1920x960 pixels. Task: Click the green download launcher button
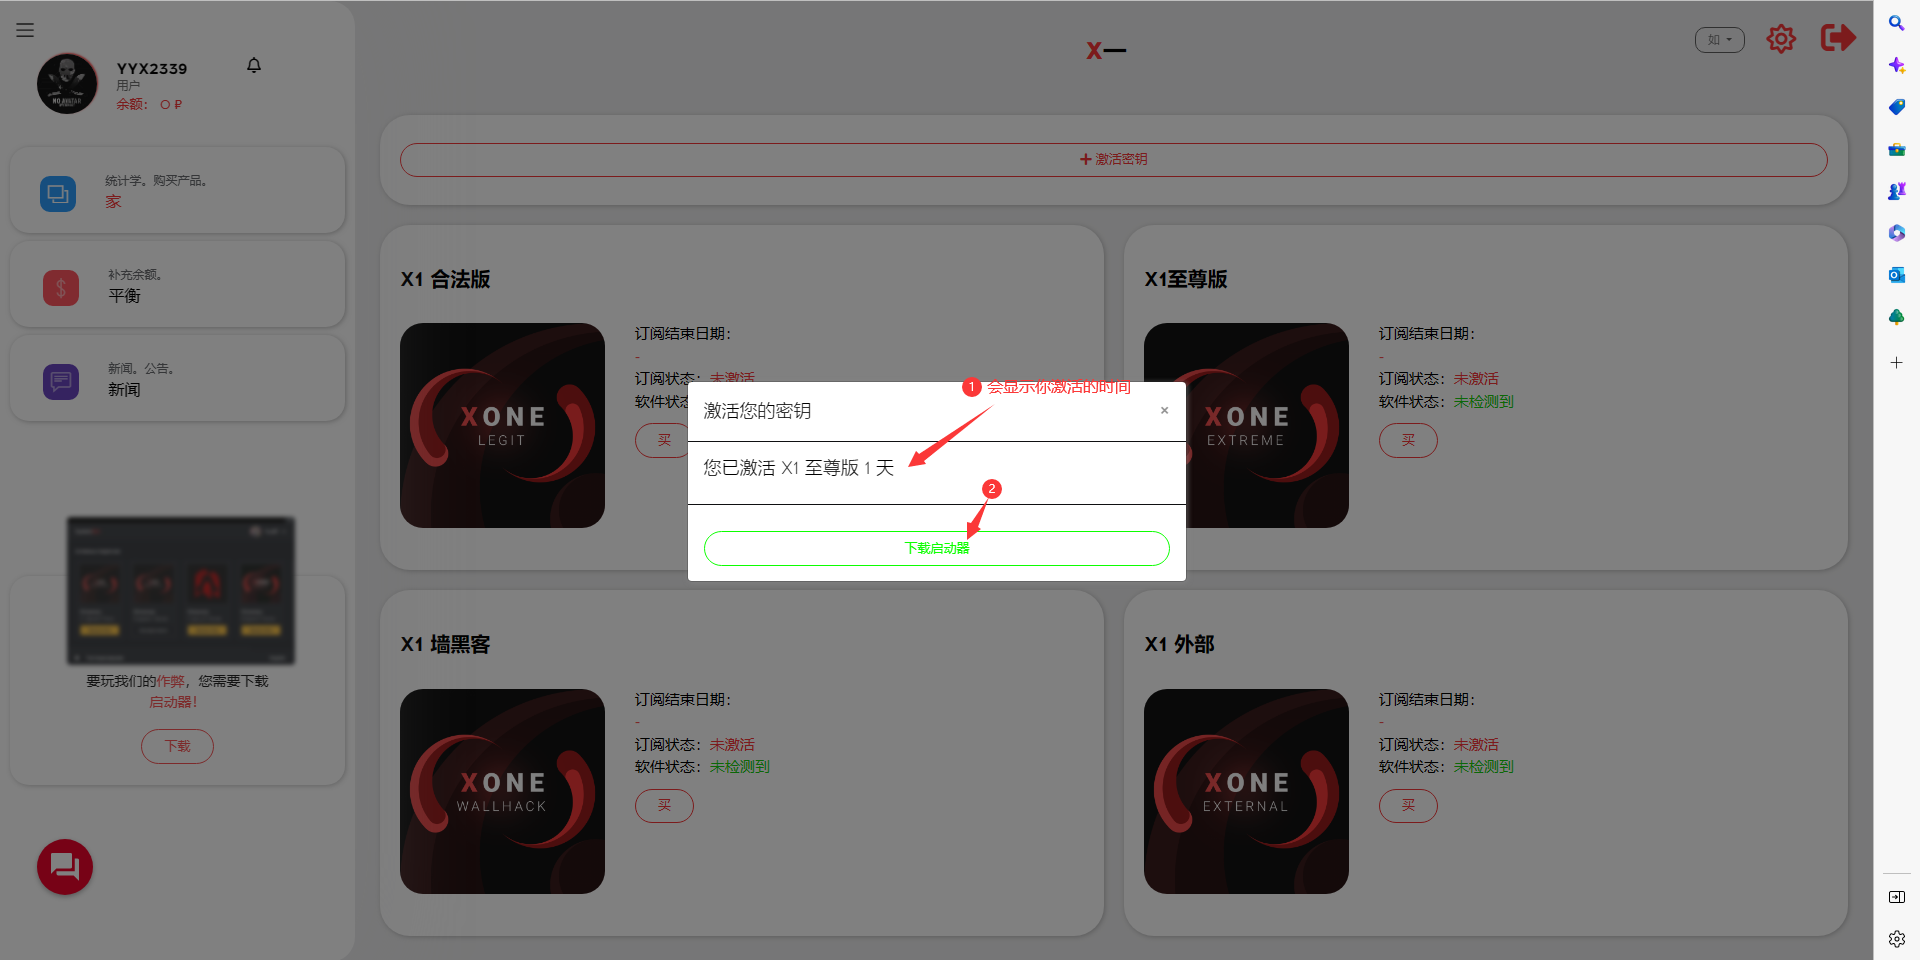(x=936, y=548)
